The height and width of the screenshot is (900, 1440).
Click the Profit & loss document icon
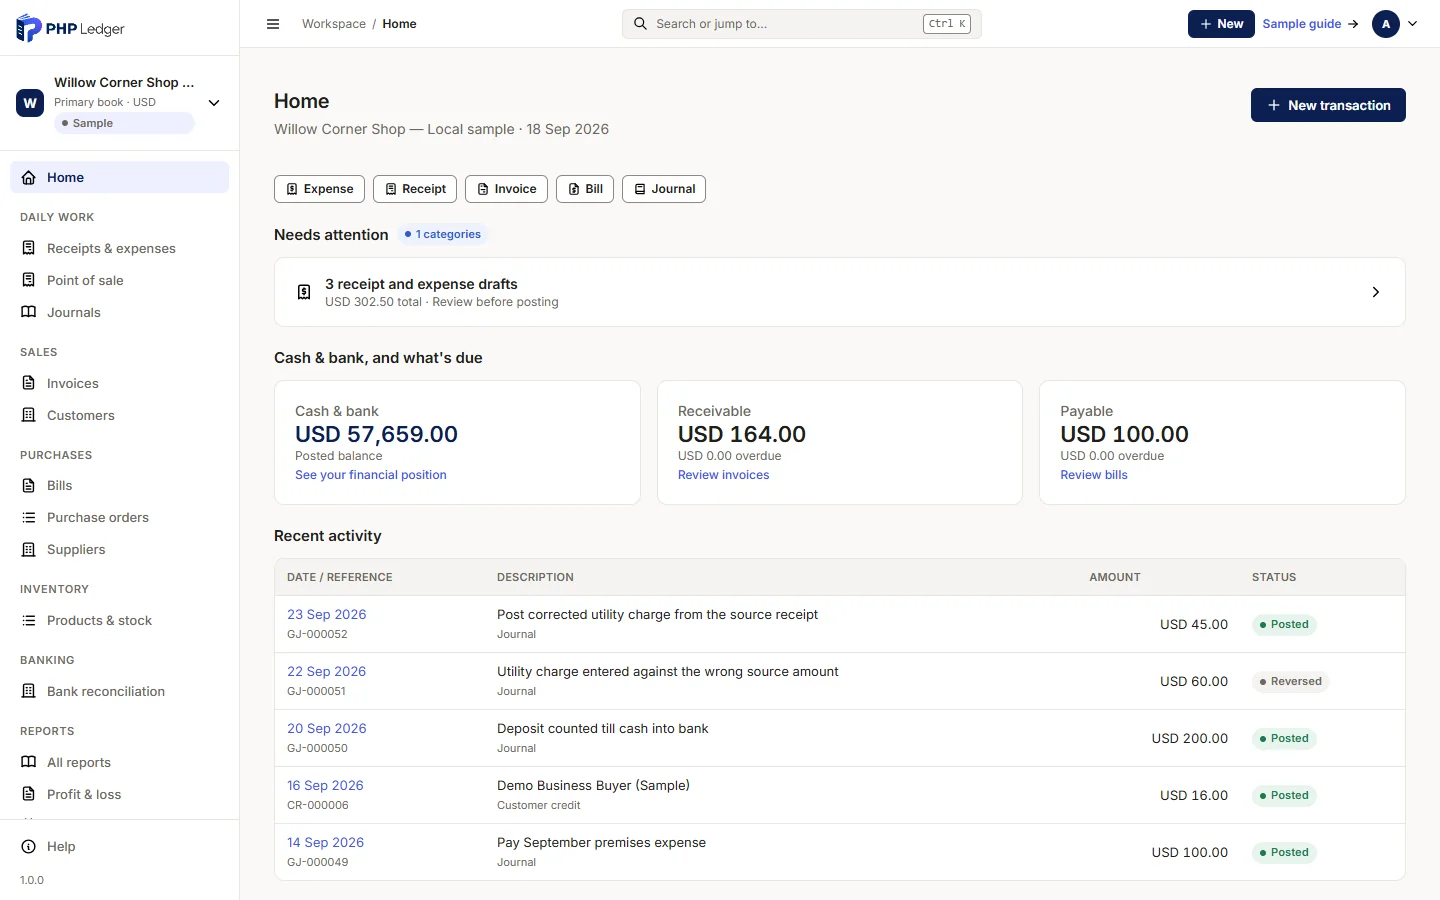pos(29,794)
